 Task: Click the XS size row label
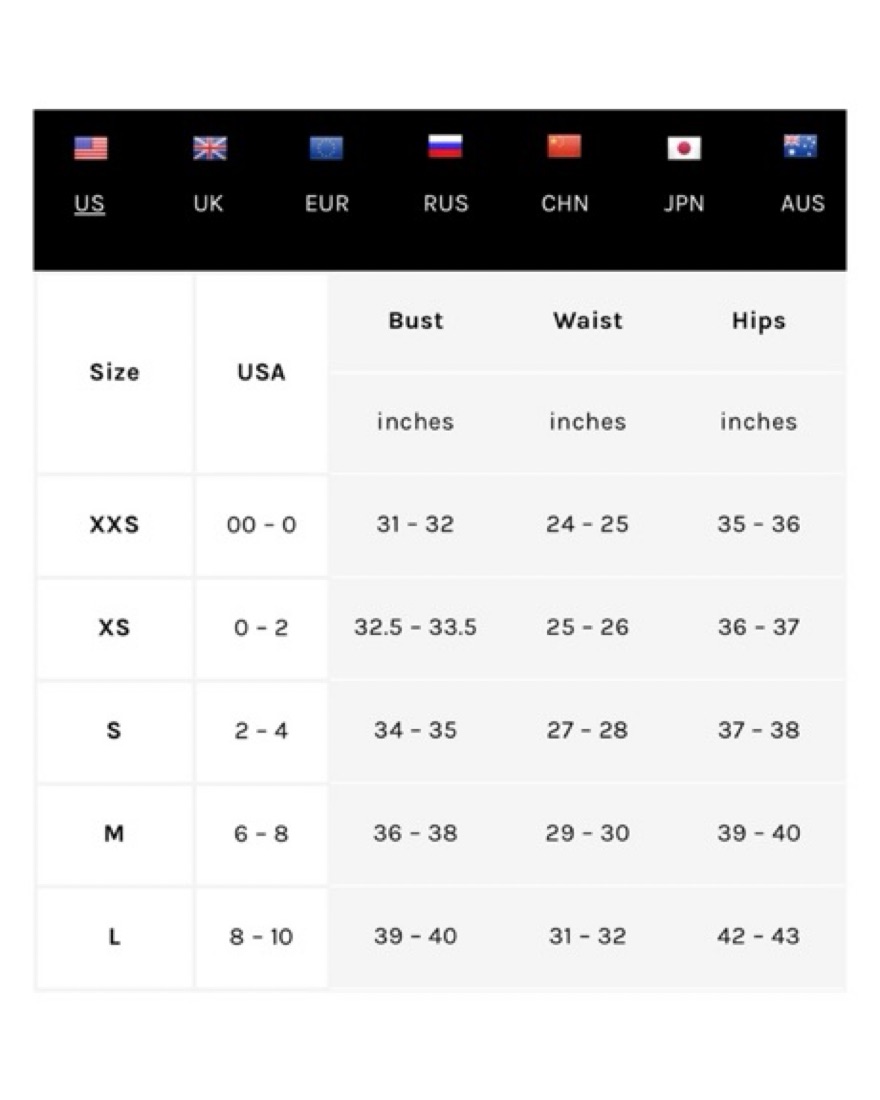tap(114, 628)
